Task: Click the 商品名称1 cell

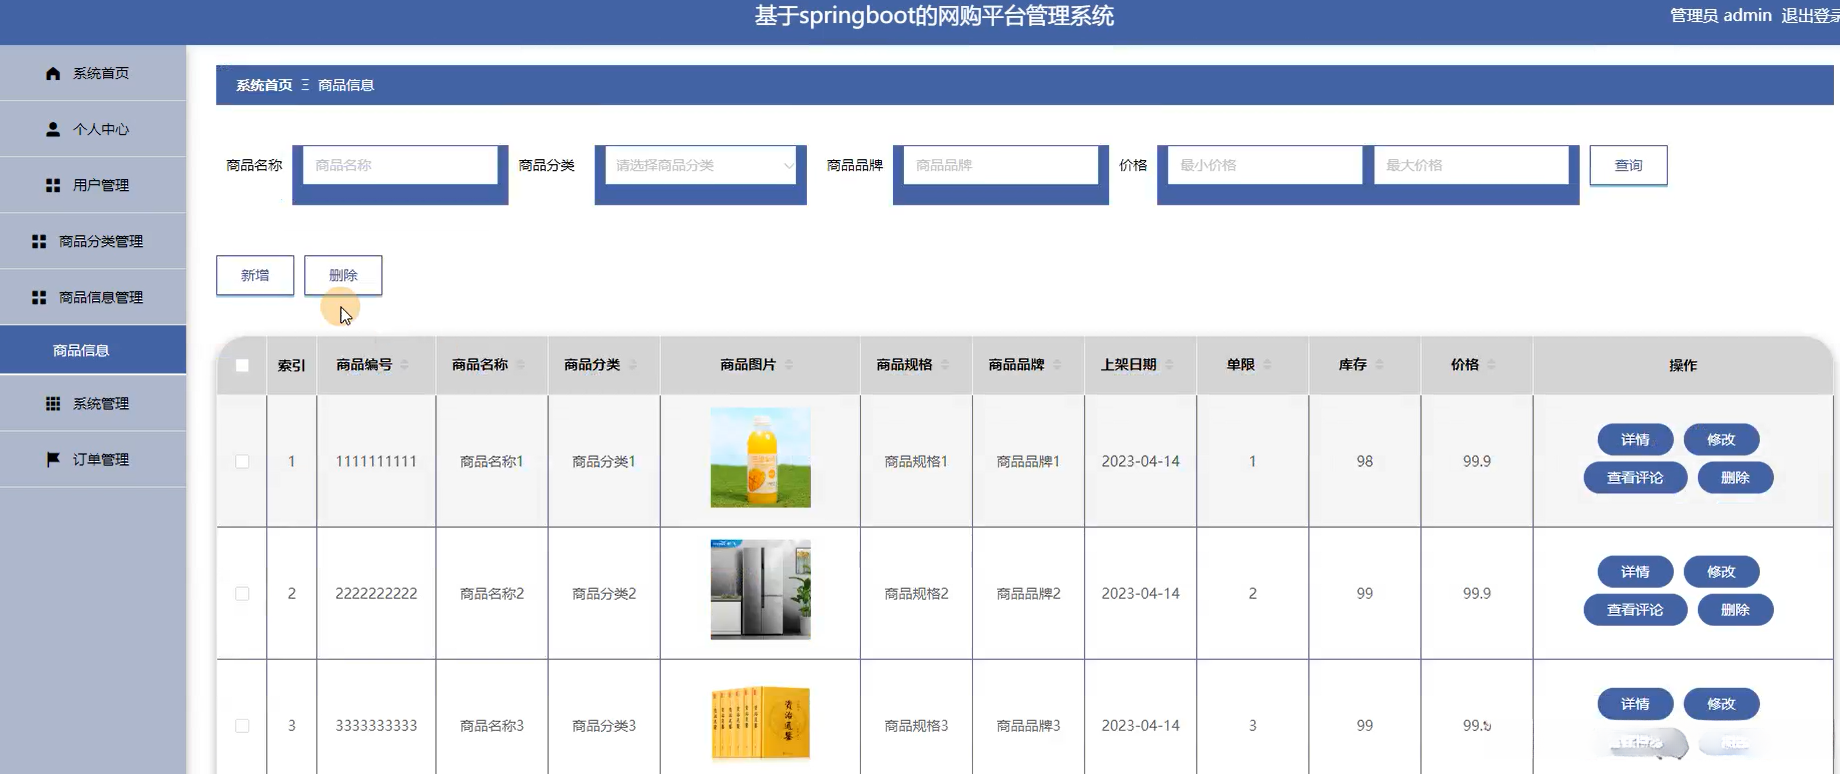Action: pos(492,461)
